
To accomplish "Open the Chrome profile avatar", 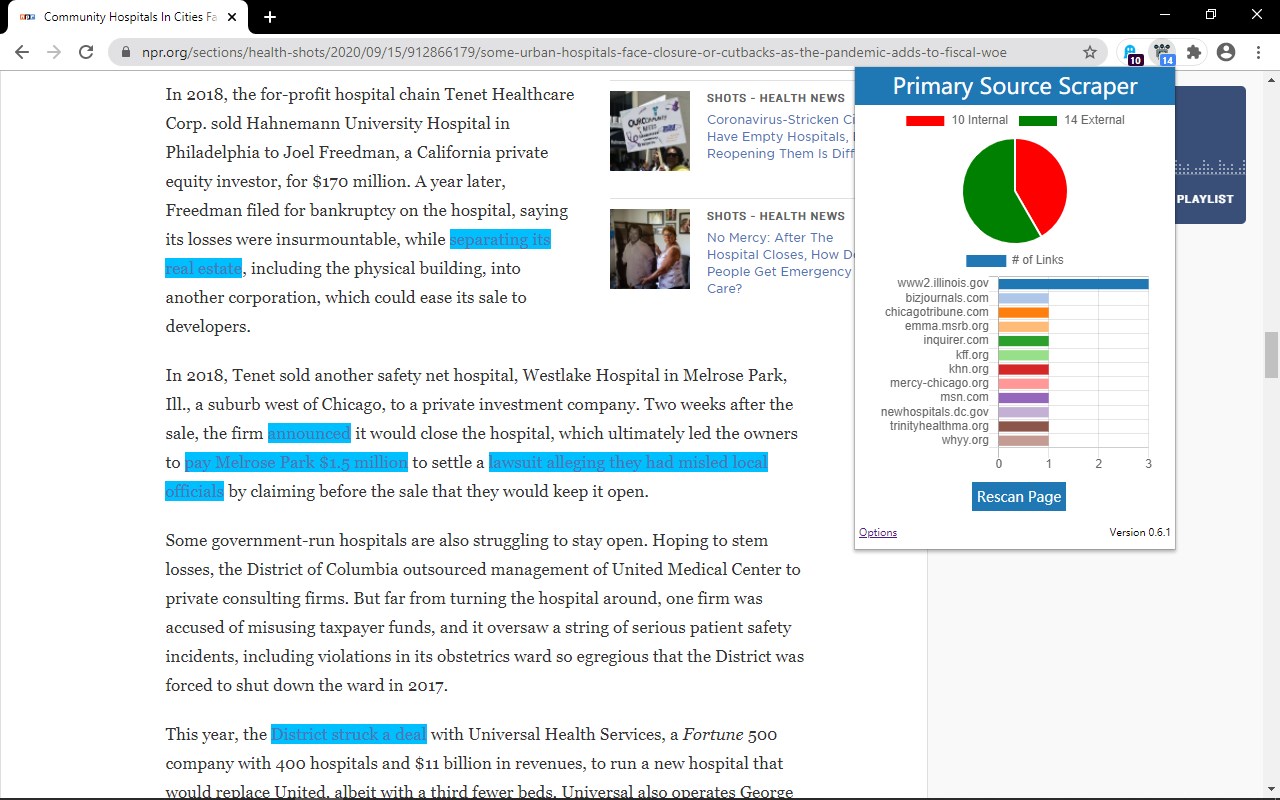I will coord(1226,52).
